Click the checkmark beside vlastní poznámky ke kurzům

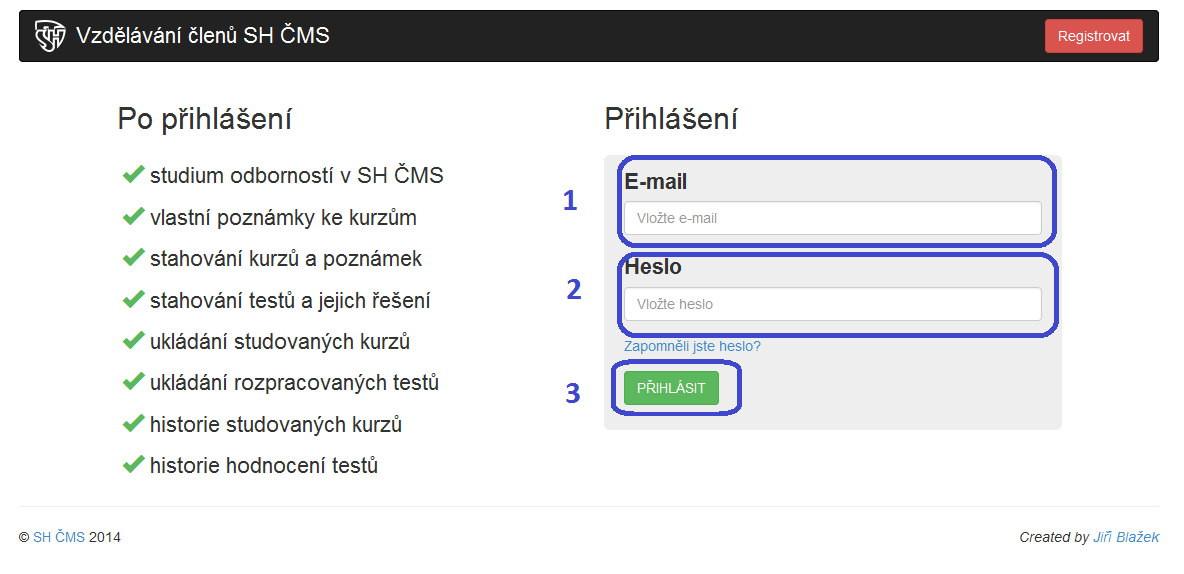tap(133, 217)
